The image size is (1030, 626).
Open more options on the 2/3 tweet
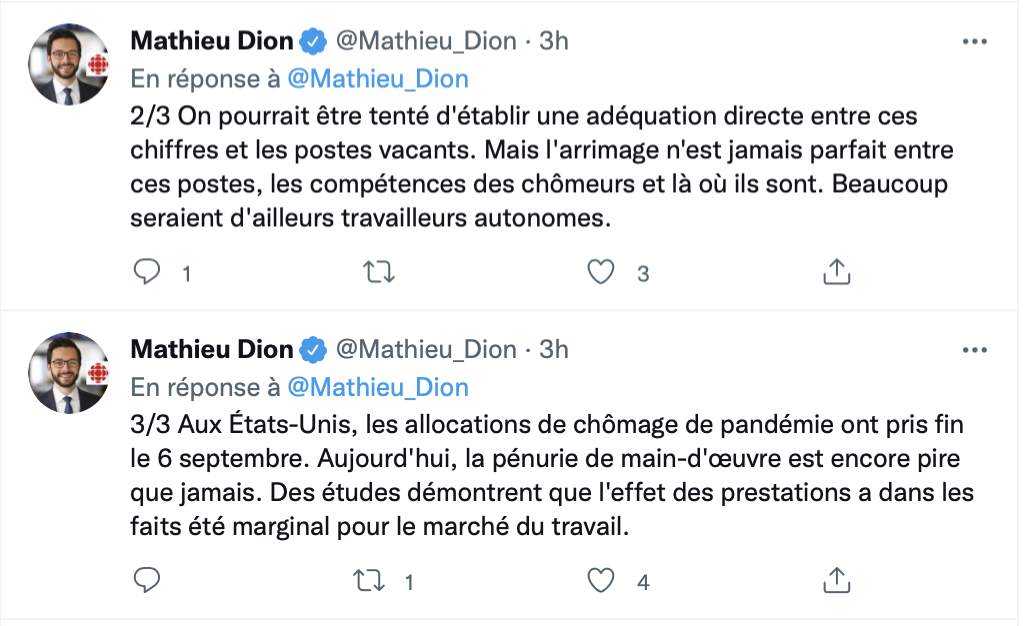pos(974,42)
